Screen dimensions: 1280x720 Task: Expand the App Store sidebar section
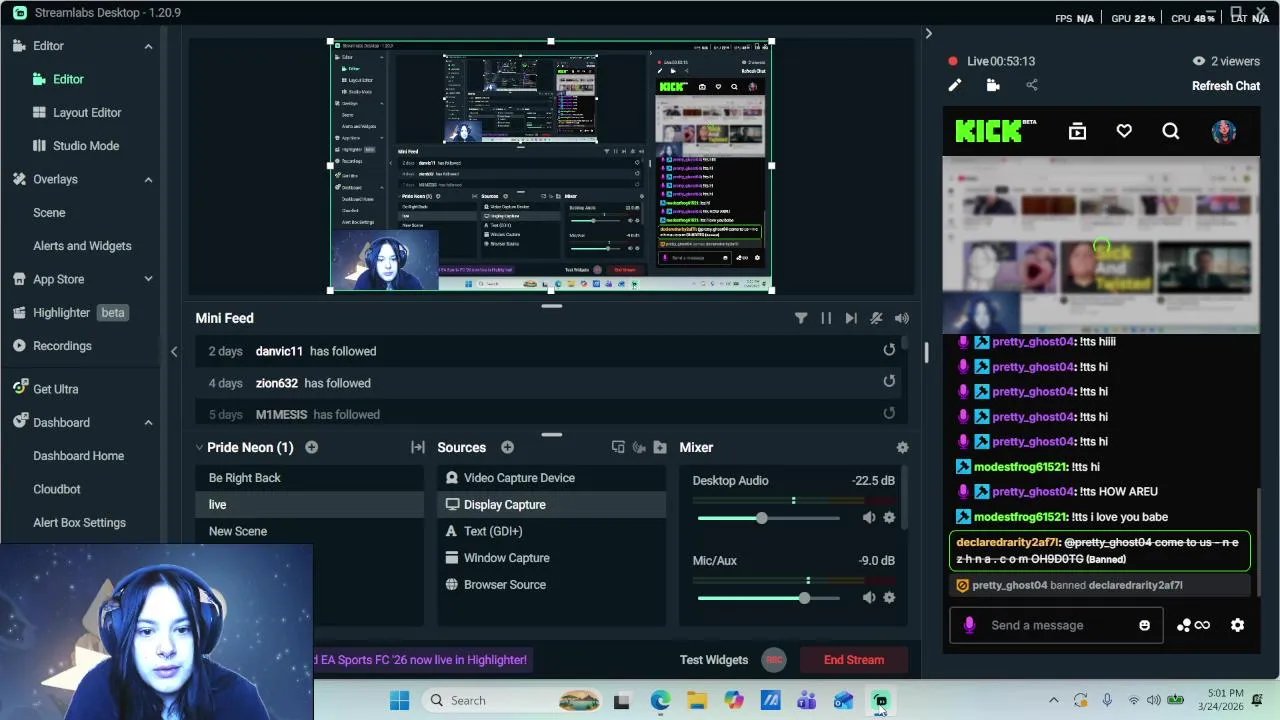click(x=148, y=279)
